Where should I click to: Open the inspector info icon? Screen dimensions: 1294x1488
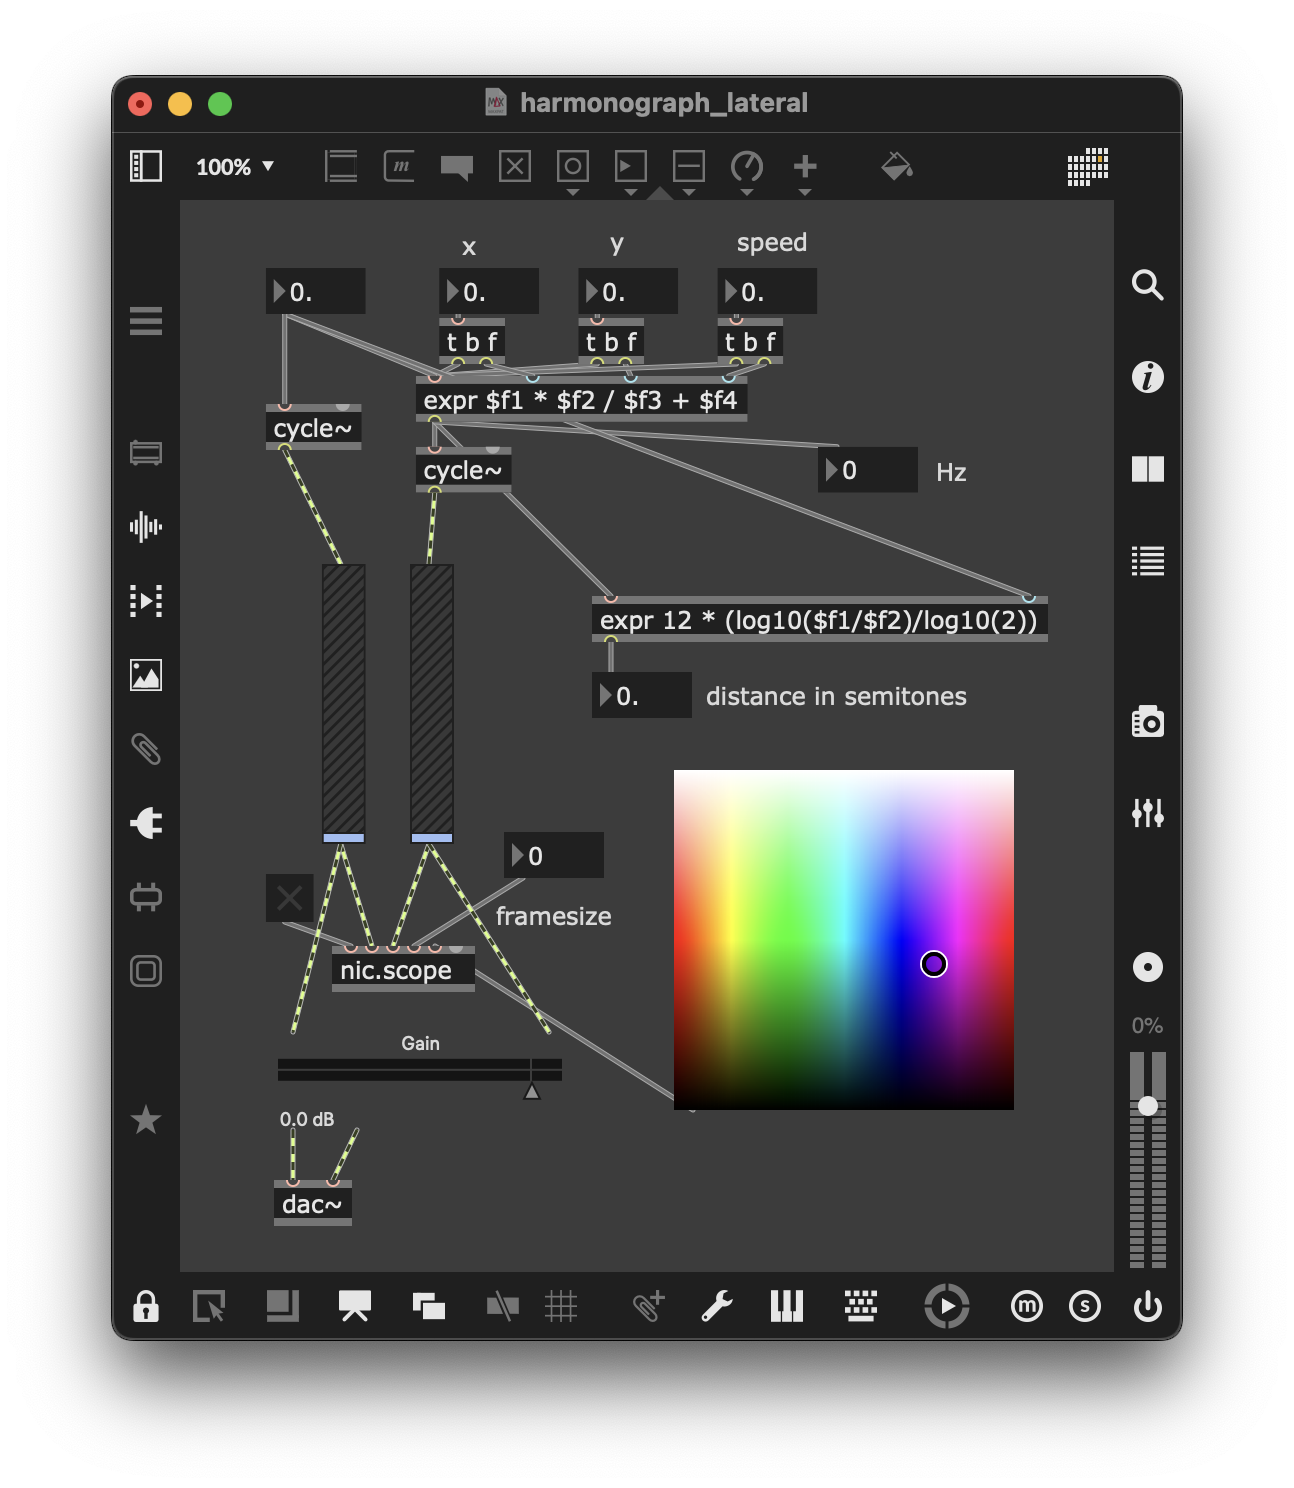point(1147,377)
